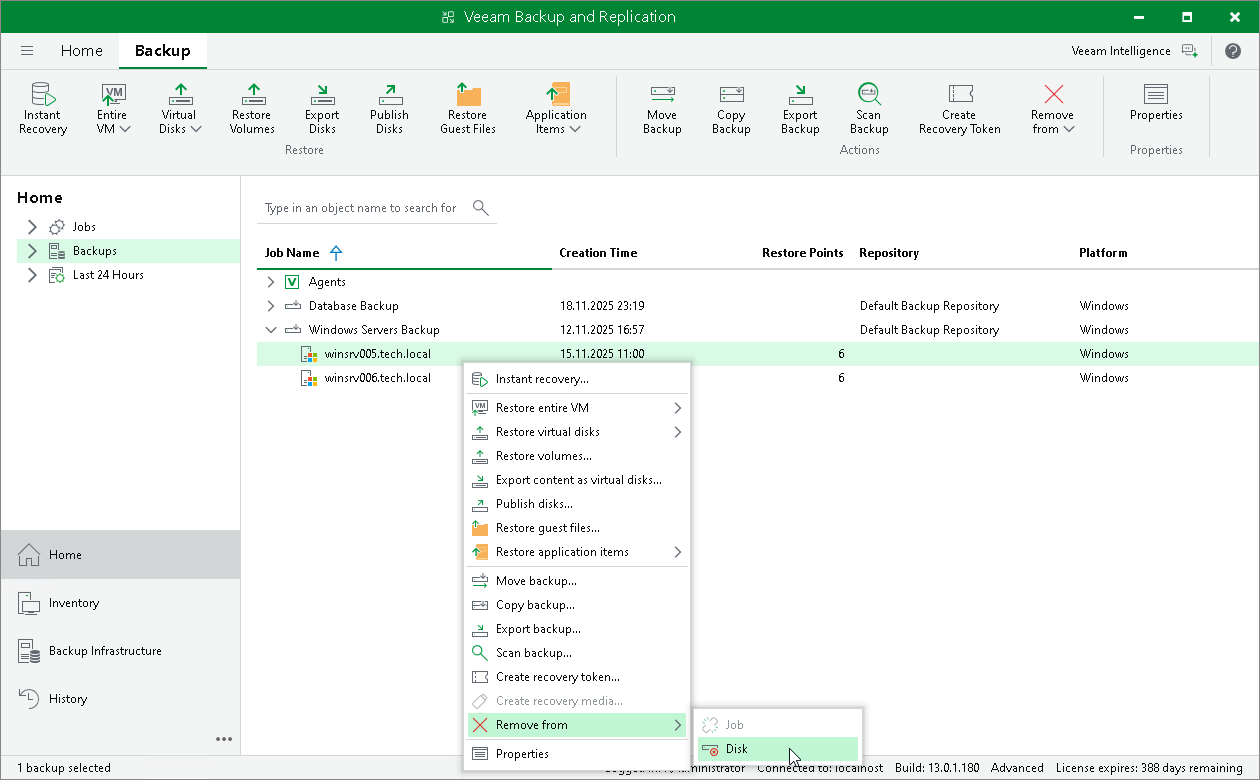Choose Restore volumes in context menu
The width and height of the screenshot is (1260, 780).
tap(577, 456)
